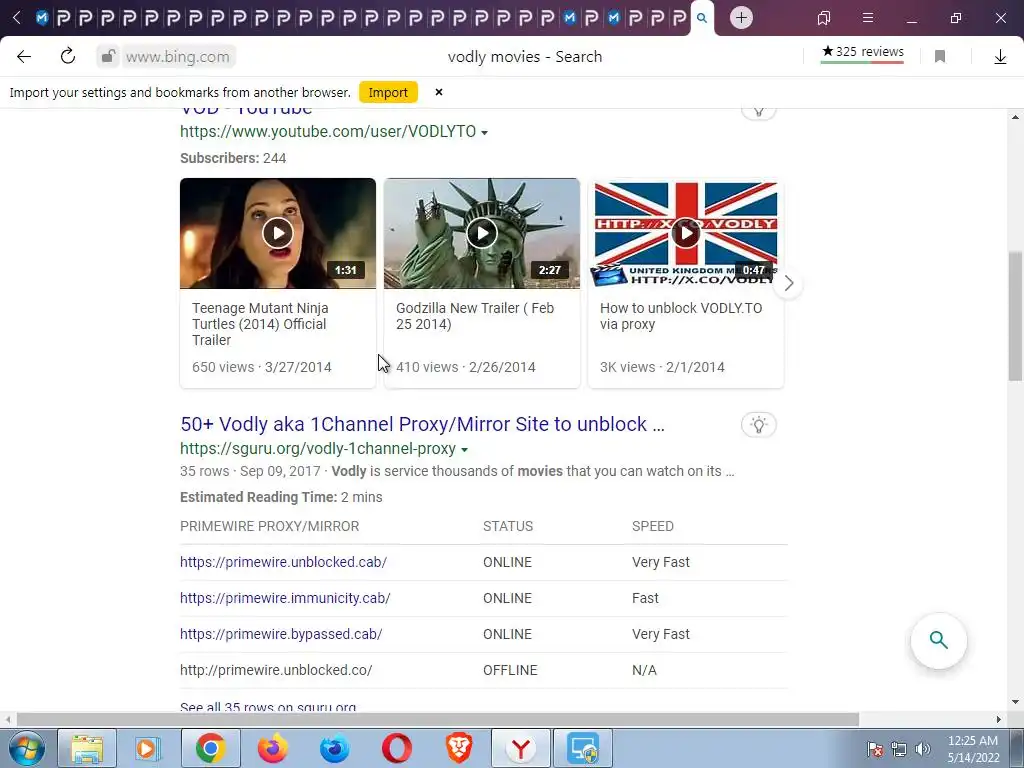Viewport: 1024px width, 768px height.
Task: Play the Teenage Mutant Ninja Turtles trailer
Action: click(278, 232)
